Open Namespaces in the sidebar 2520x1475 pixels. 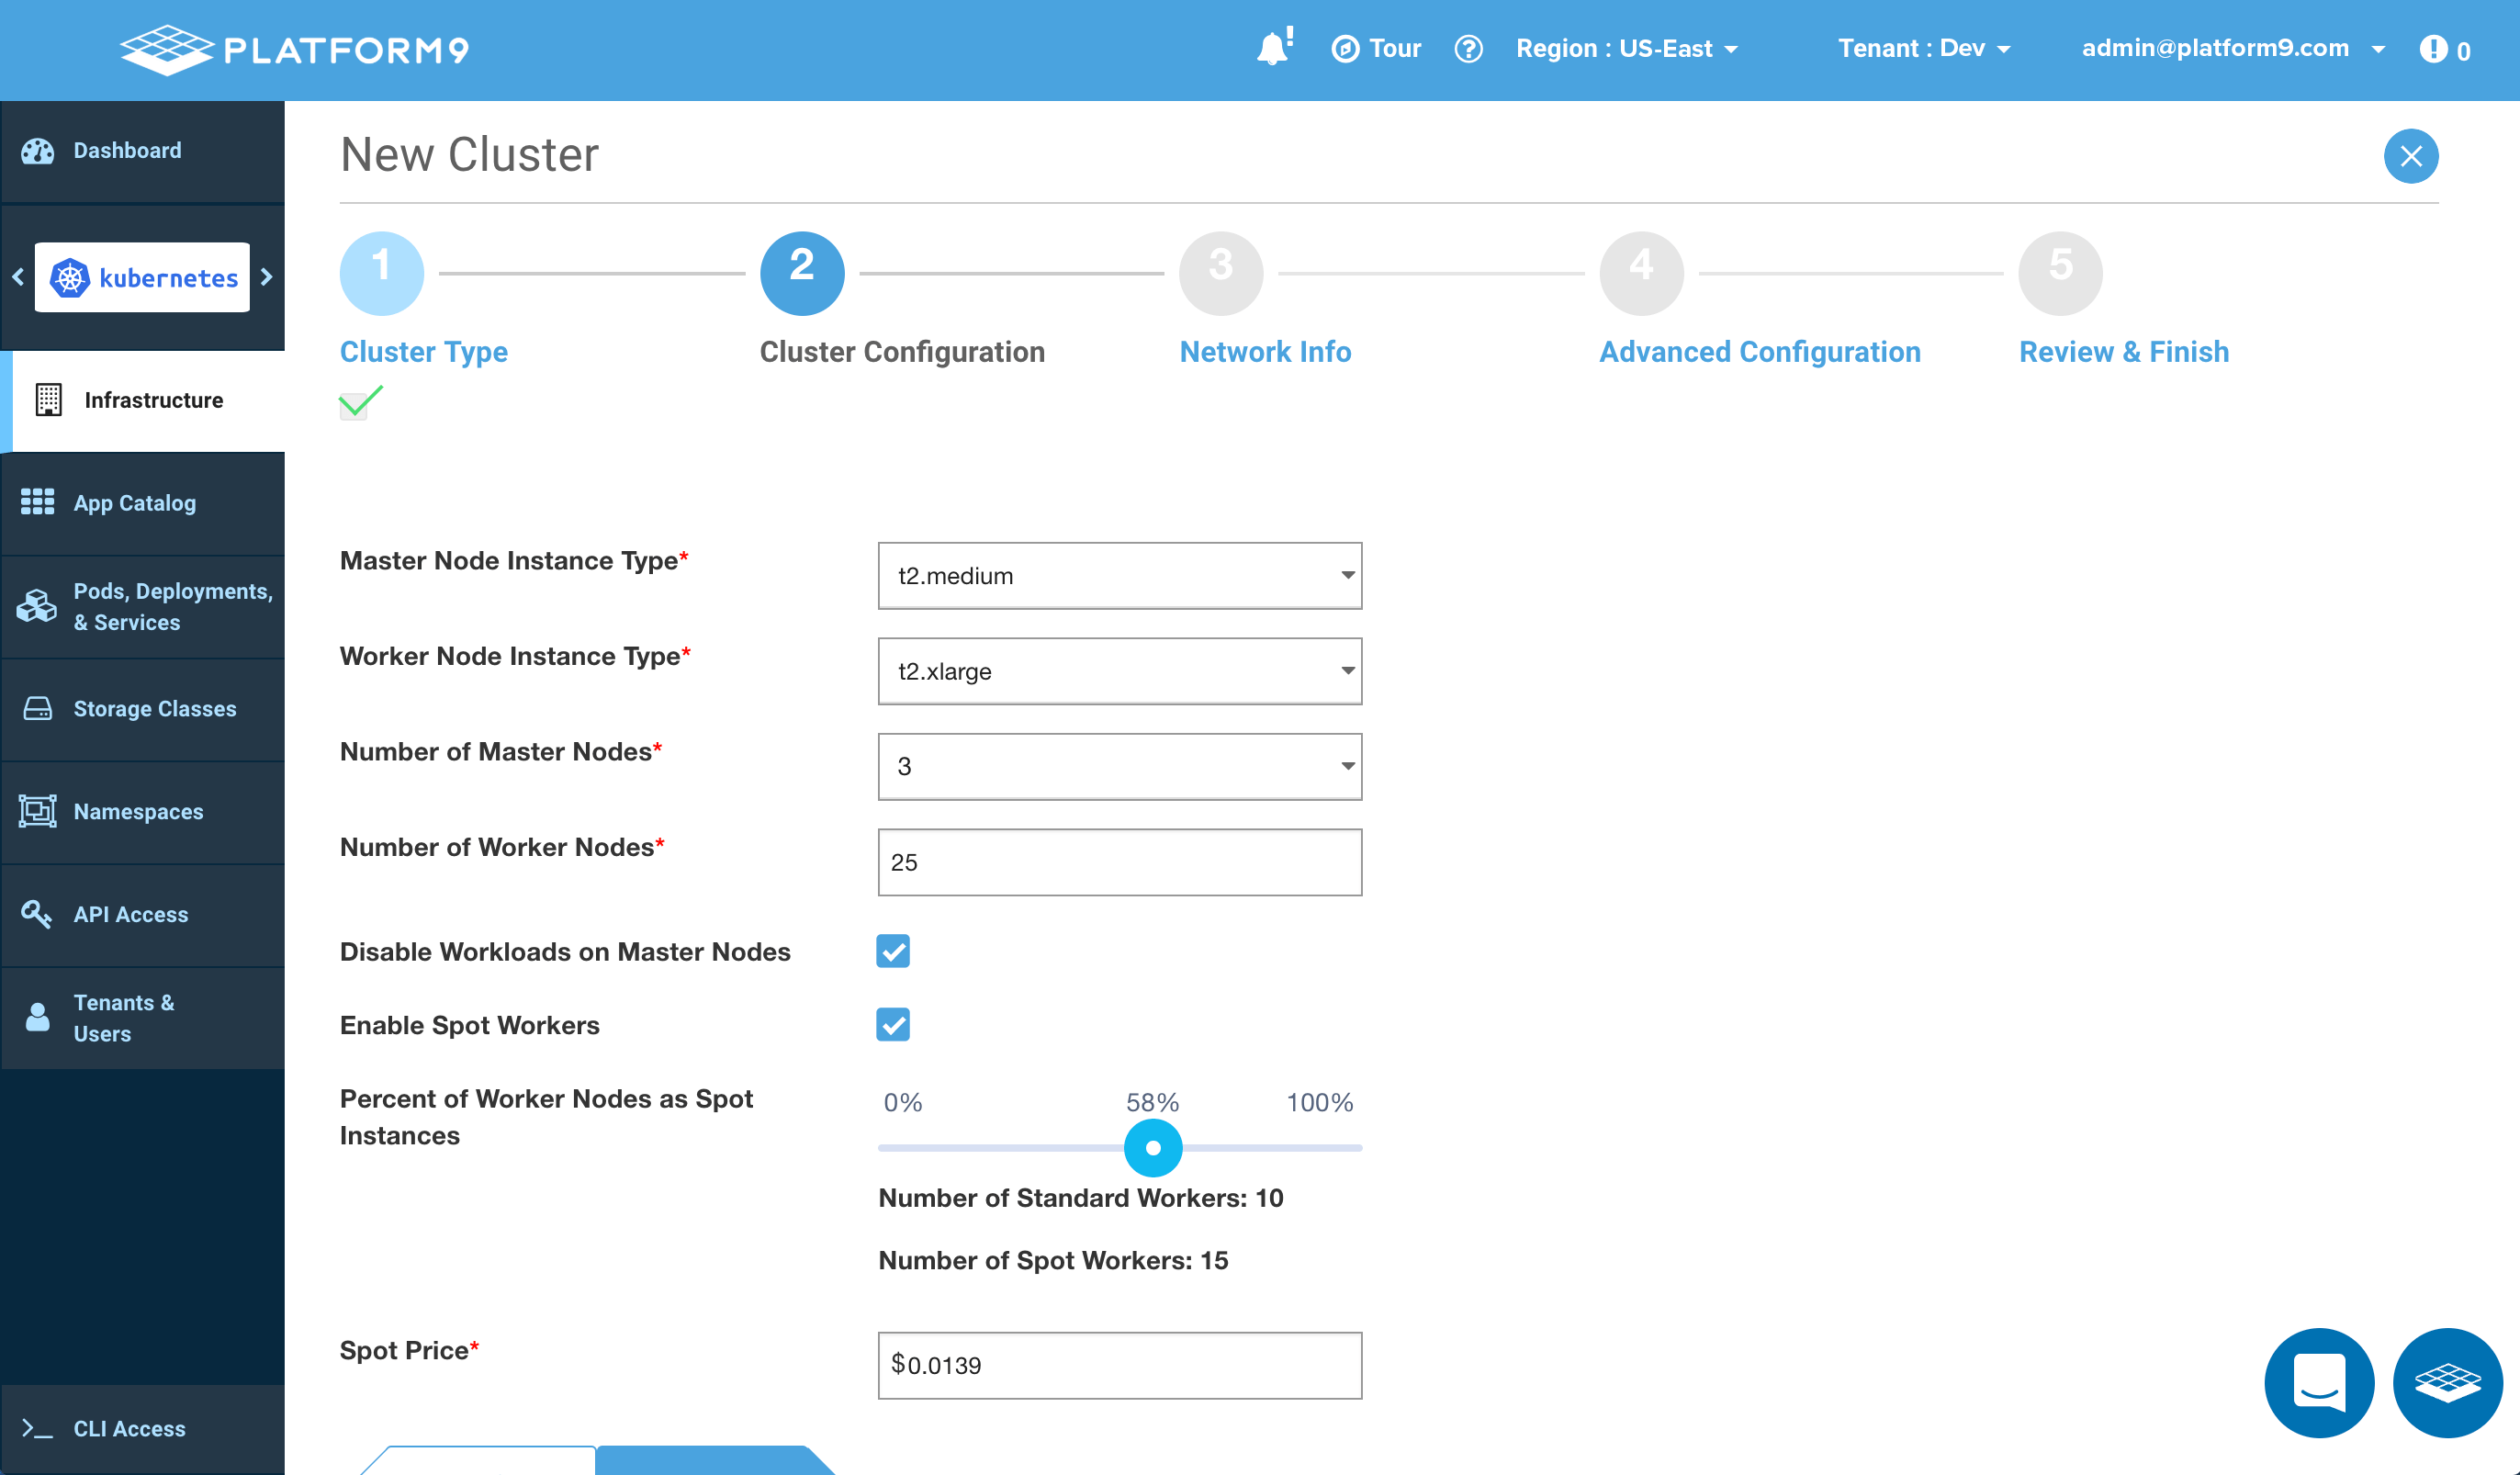143,812
